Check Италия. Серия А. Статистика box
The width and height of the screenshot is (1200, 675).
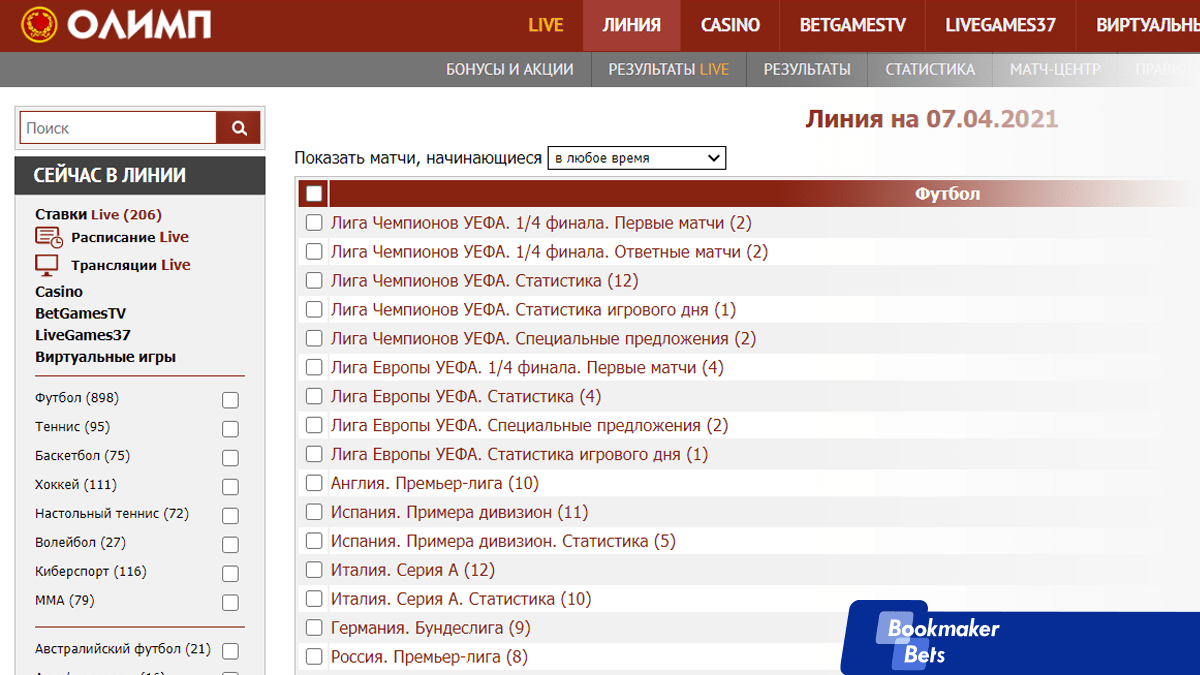314,600
